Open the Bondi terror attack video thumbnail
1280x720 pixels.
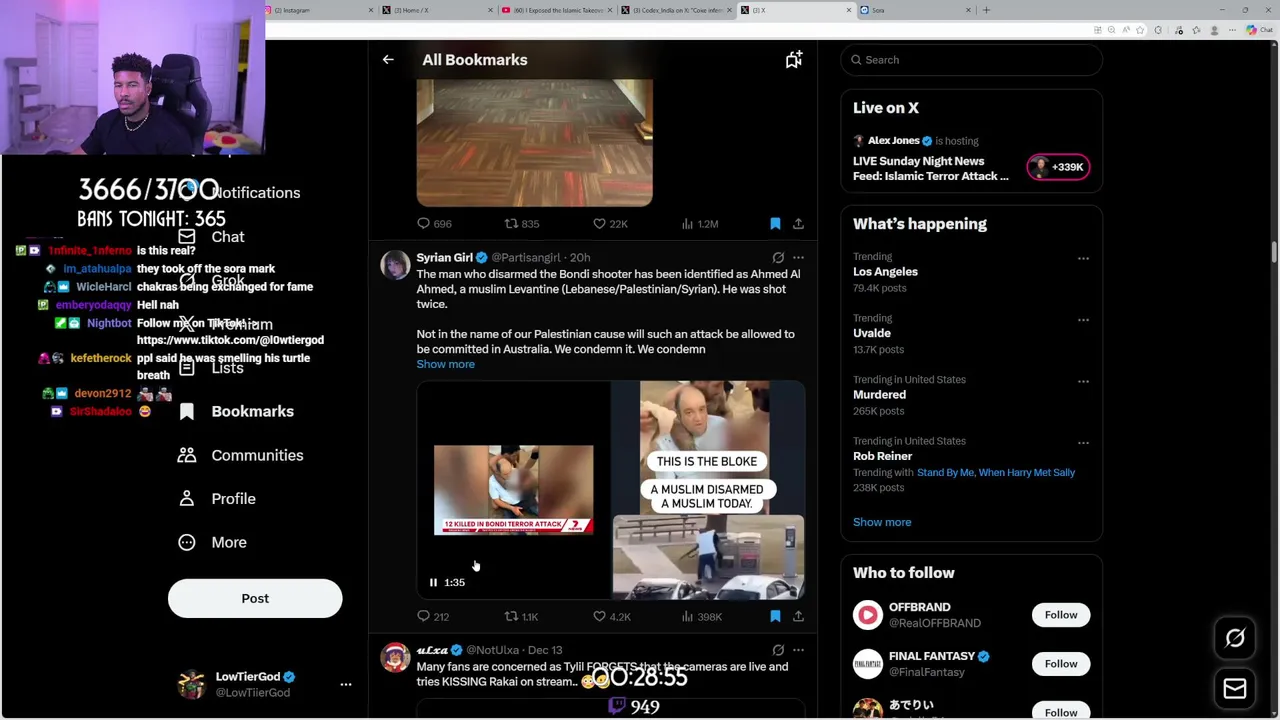pos(513,490)
